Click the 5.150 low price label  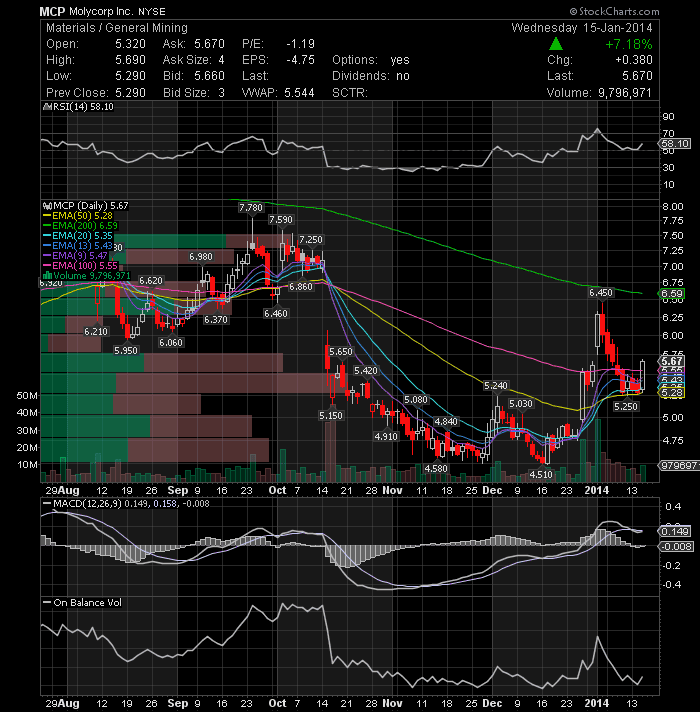pos(331,416)
